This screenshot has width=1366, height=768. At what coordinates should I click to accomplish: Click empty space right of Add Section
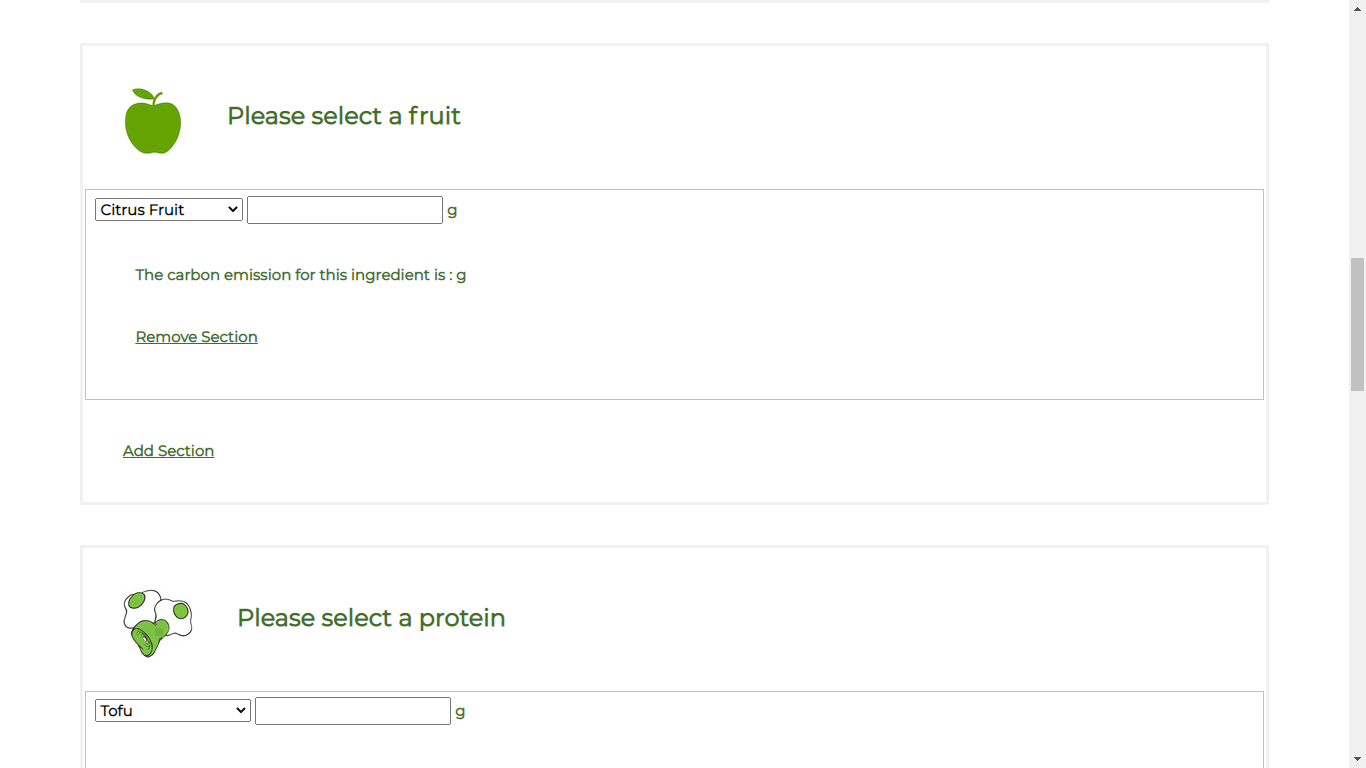click(x=700, y=451)
